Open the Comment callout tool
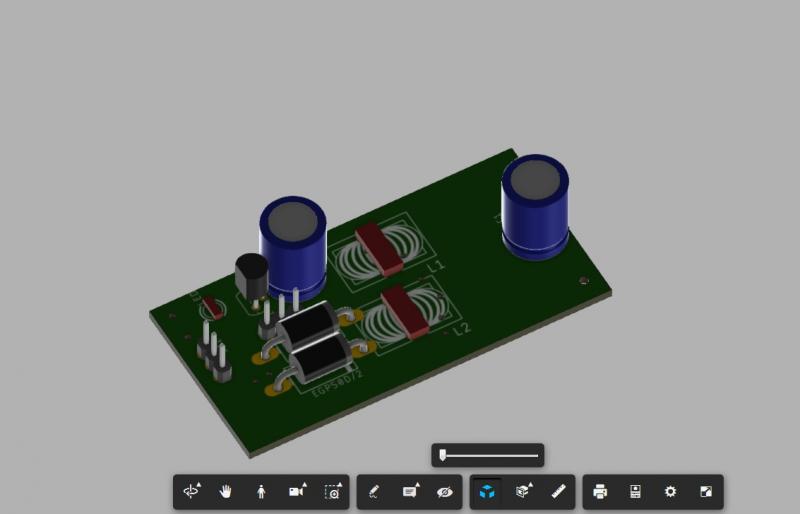This screenshot has width=800, height=514. tap(410, 491)
